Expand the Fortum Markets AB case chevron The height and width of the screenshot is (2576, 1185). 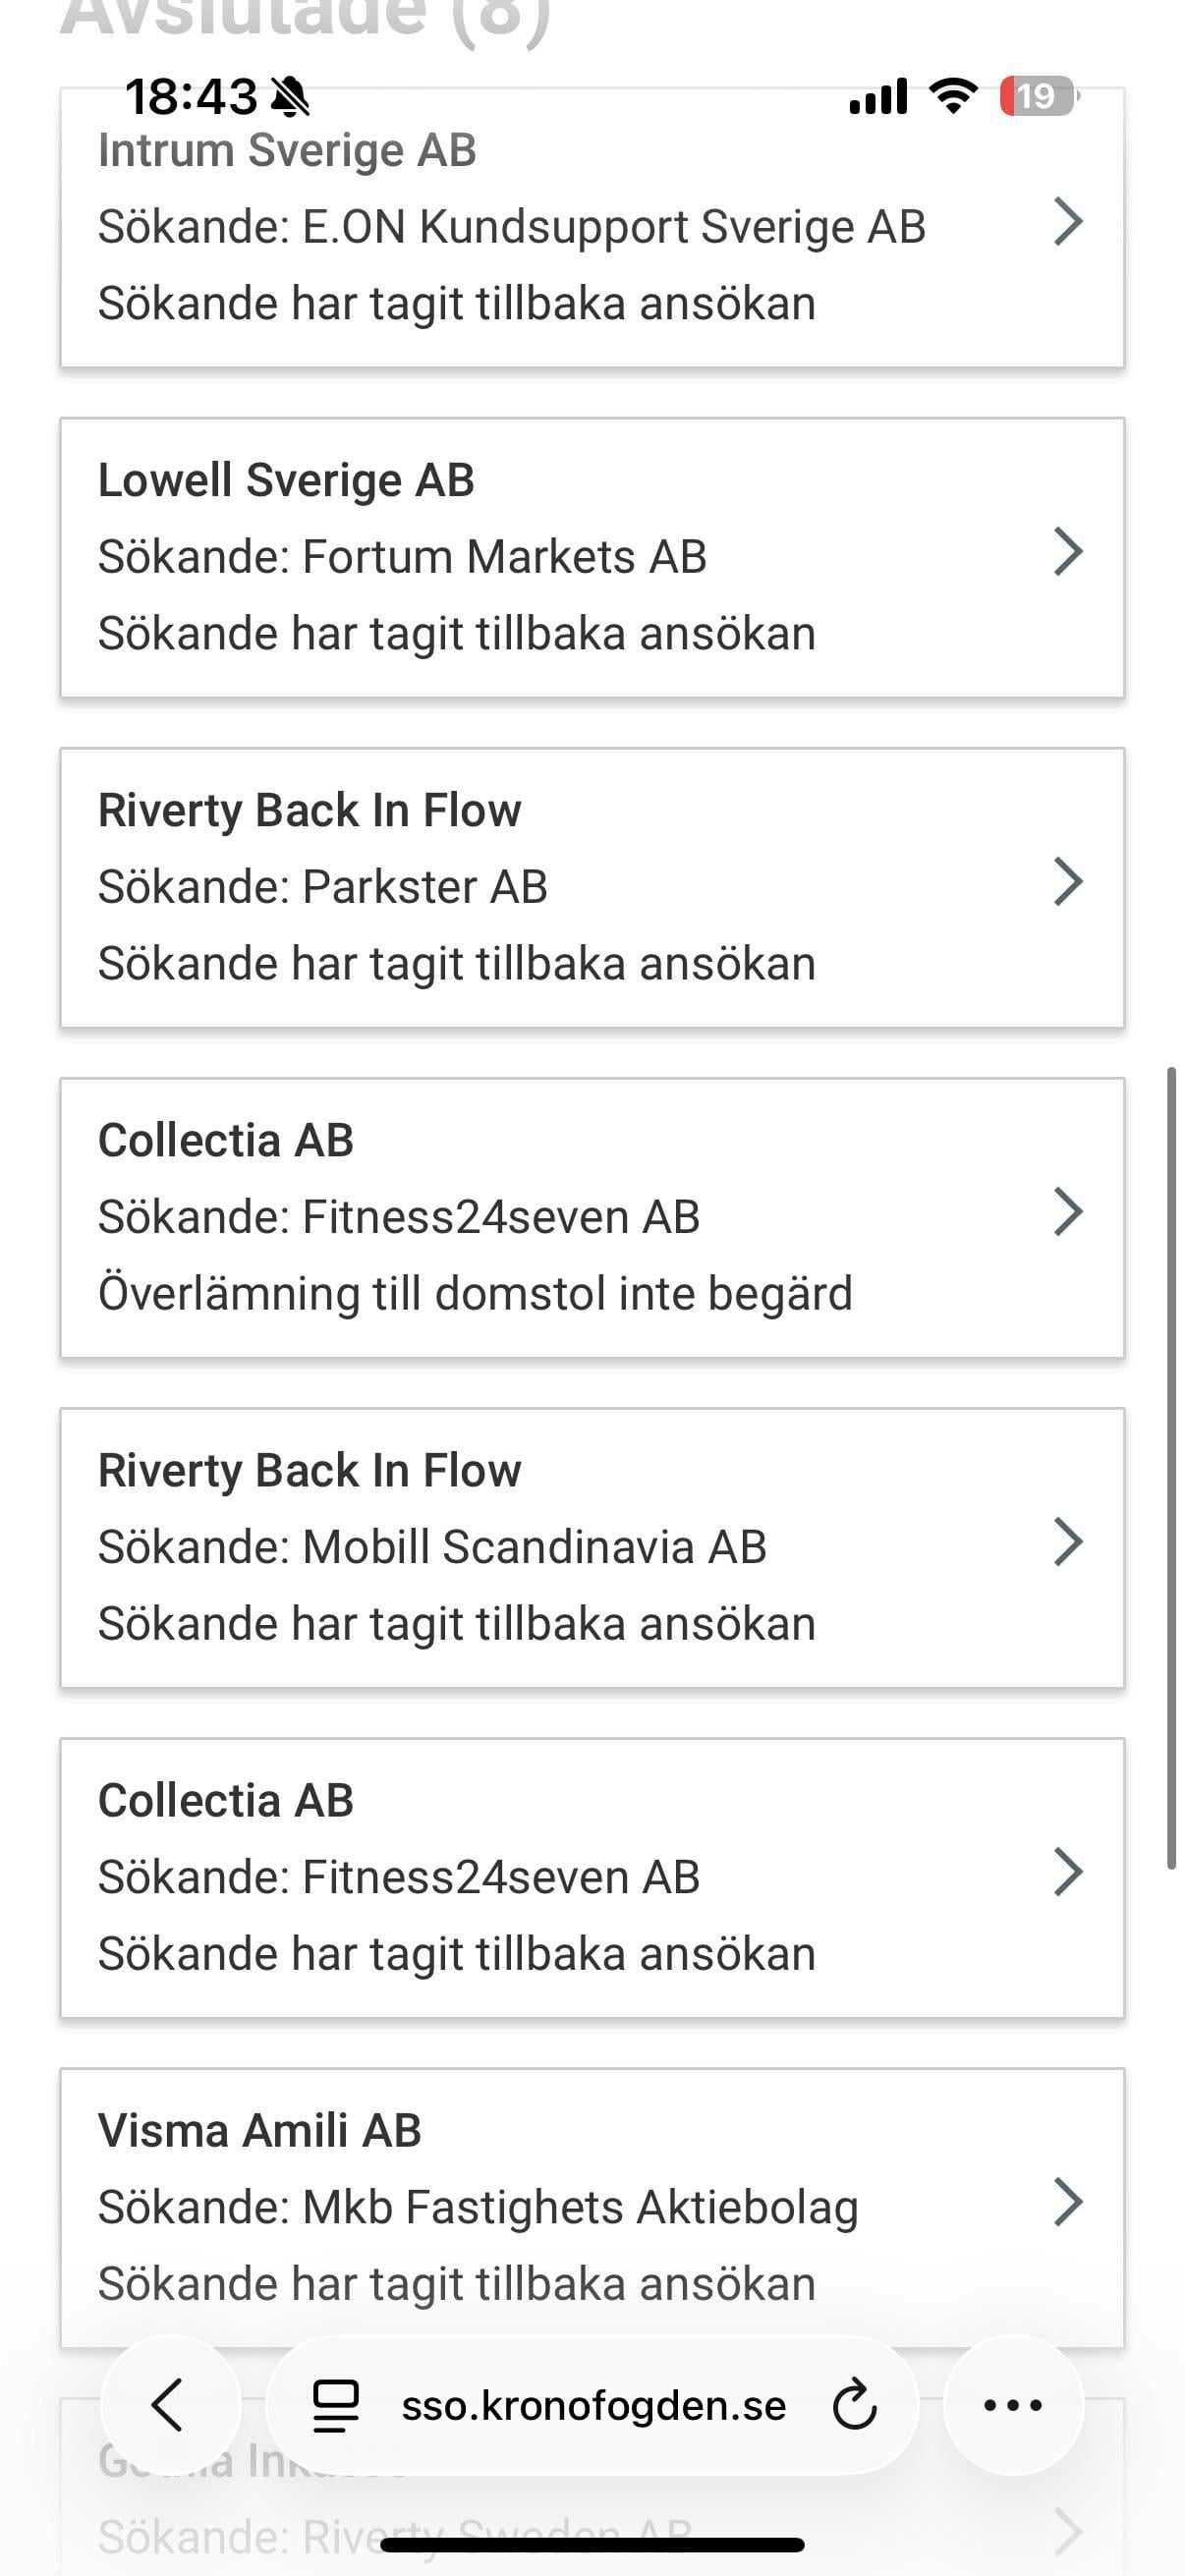(x=1068, y=552)
